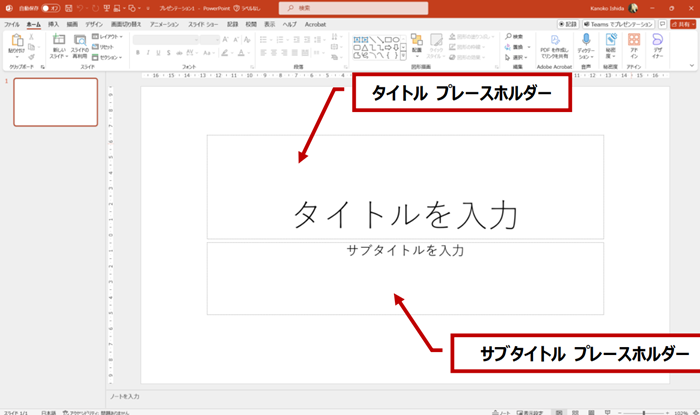The image size is (700, 415).
Task: Toggle Italic formatting button
Action: [149, 53]
